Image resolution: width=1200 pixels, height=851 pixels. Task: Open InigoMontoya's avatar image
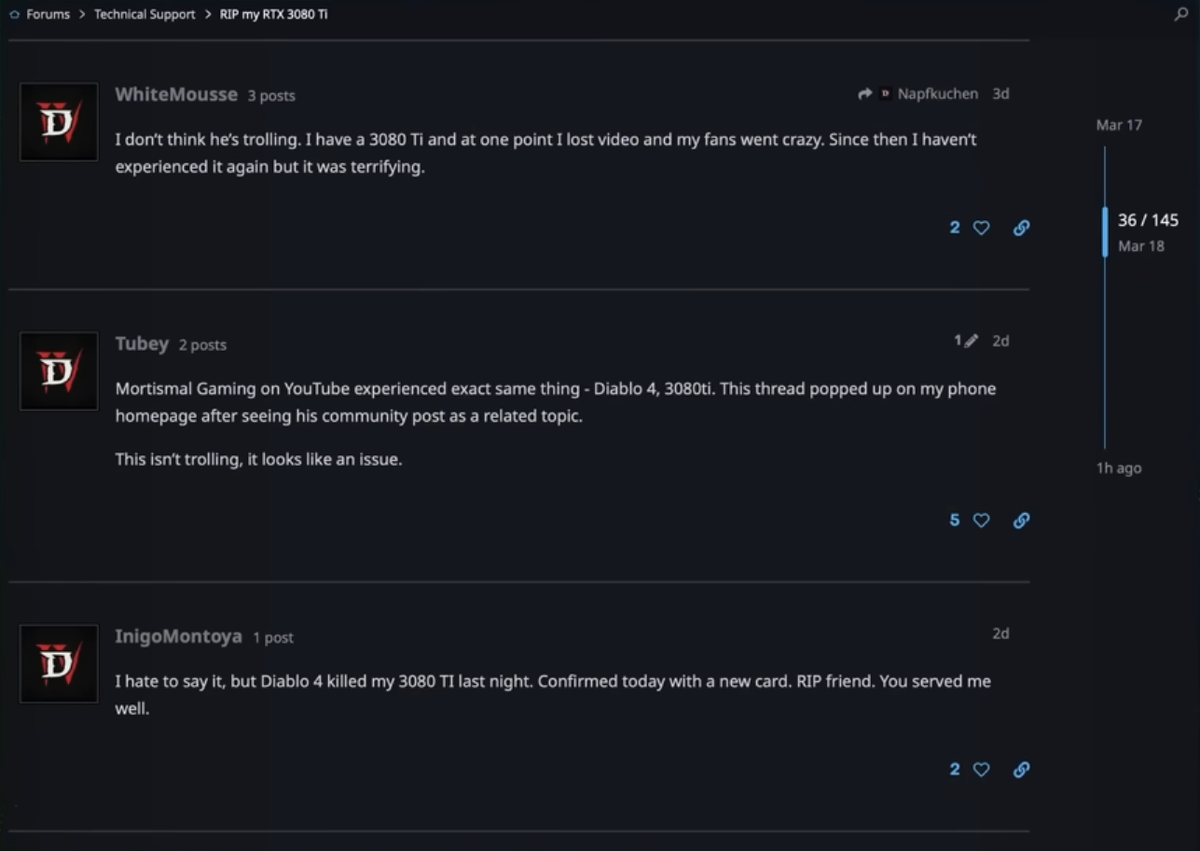tap(59, 664)
